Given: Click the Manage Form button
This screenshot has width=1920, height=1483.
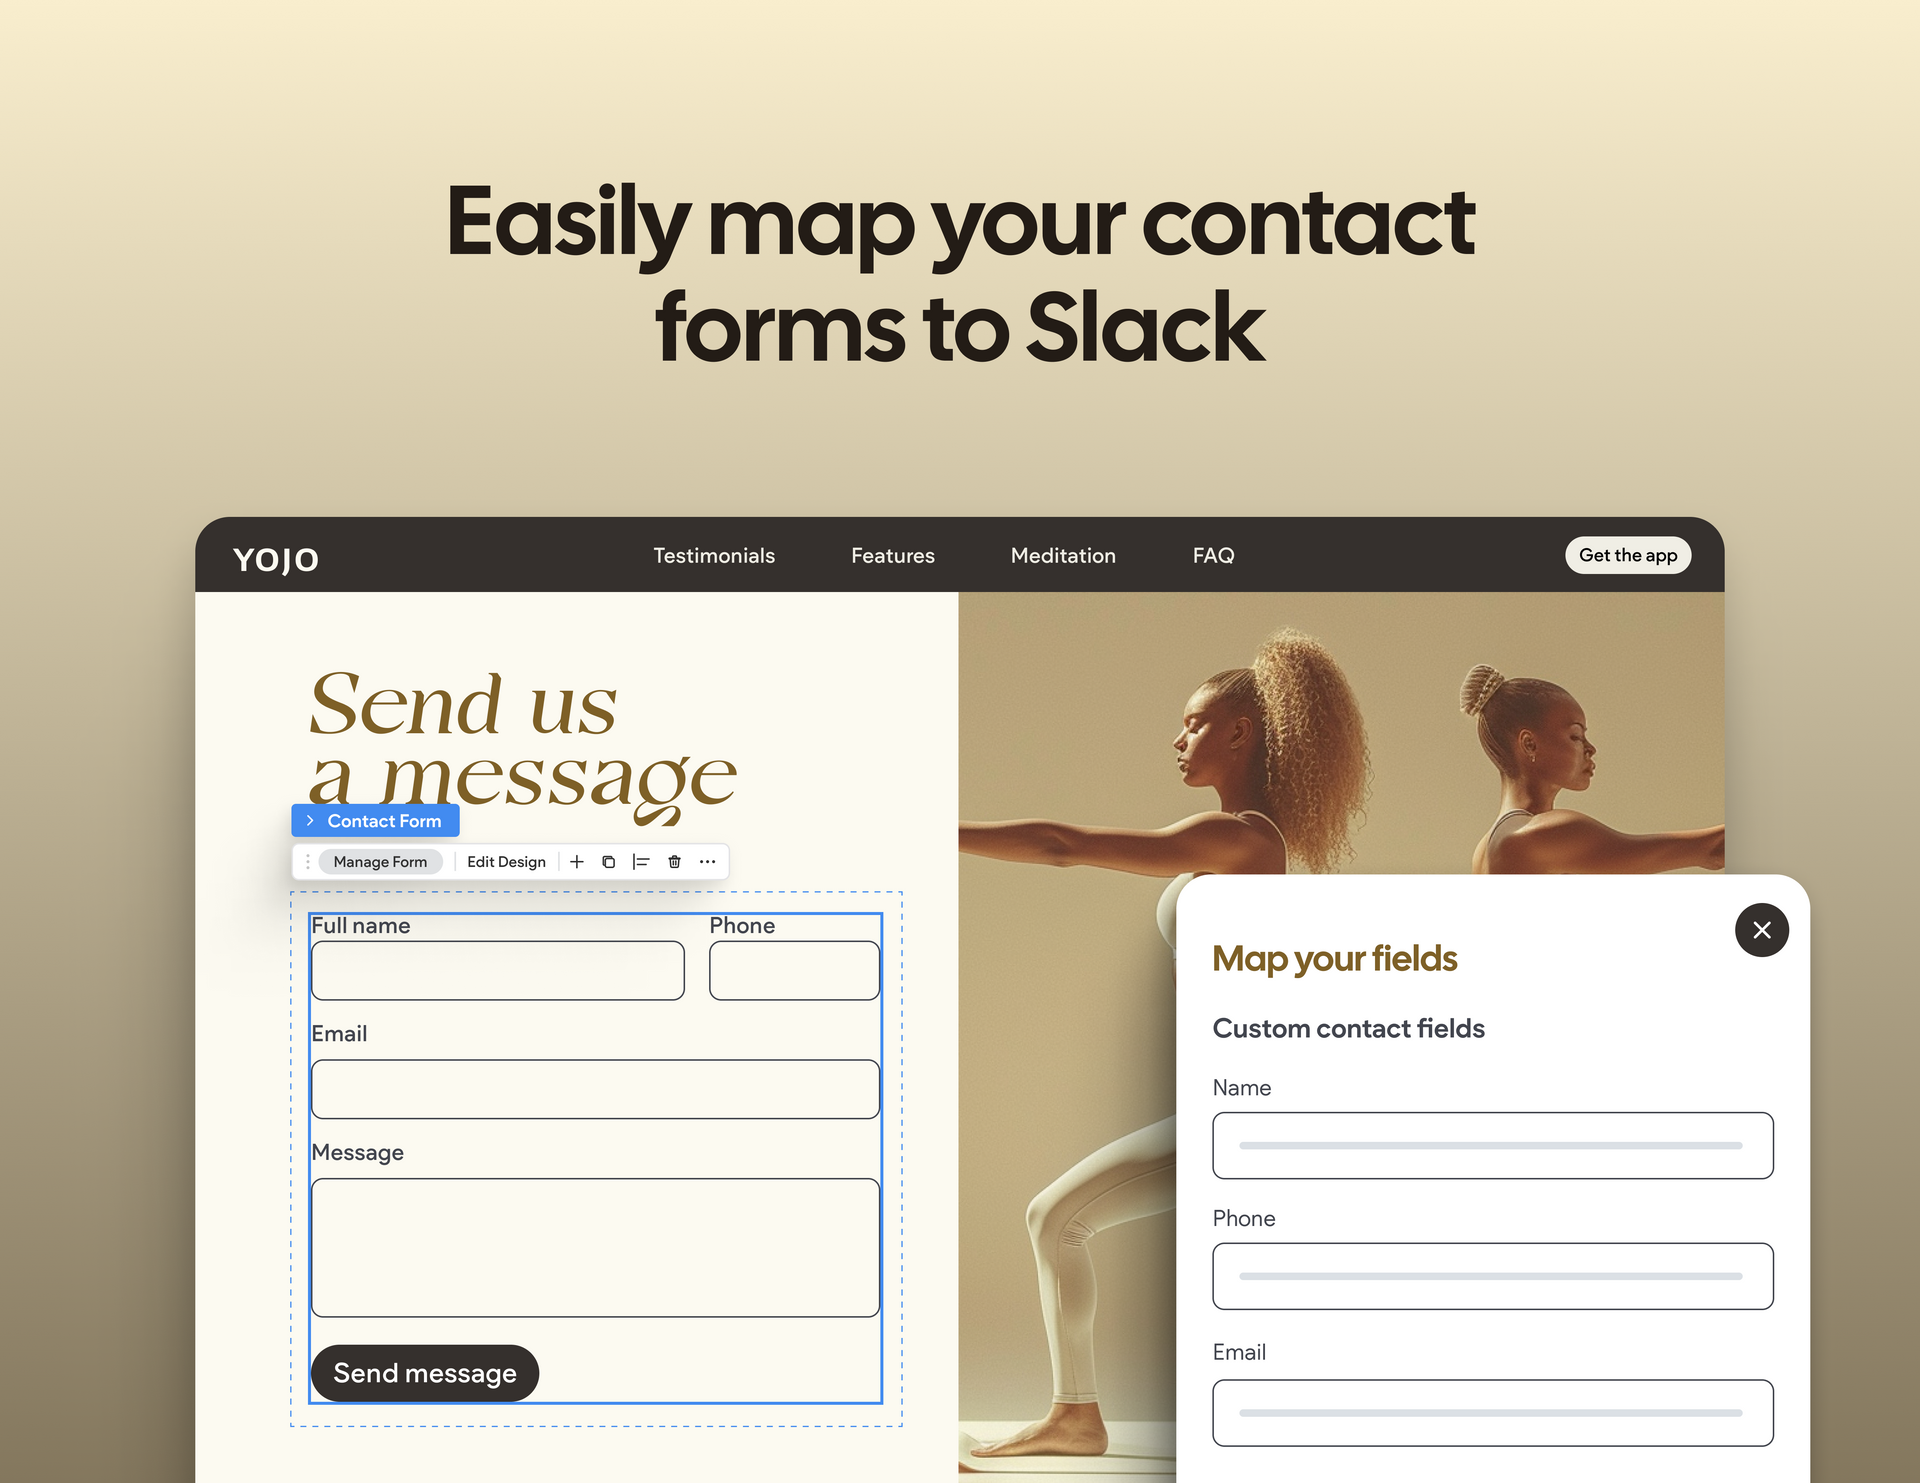Looking at the screenshot, I should 380,861.
